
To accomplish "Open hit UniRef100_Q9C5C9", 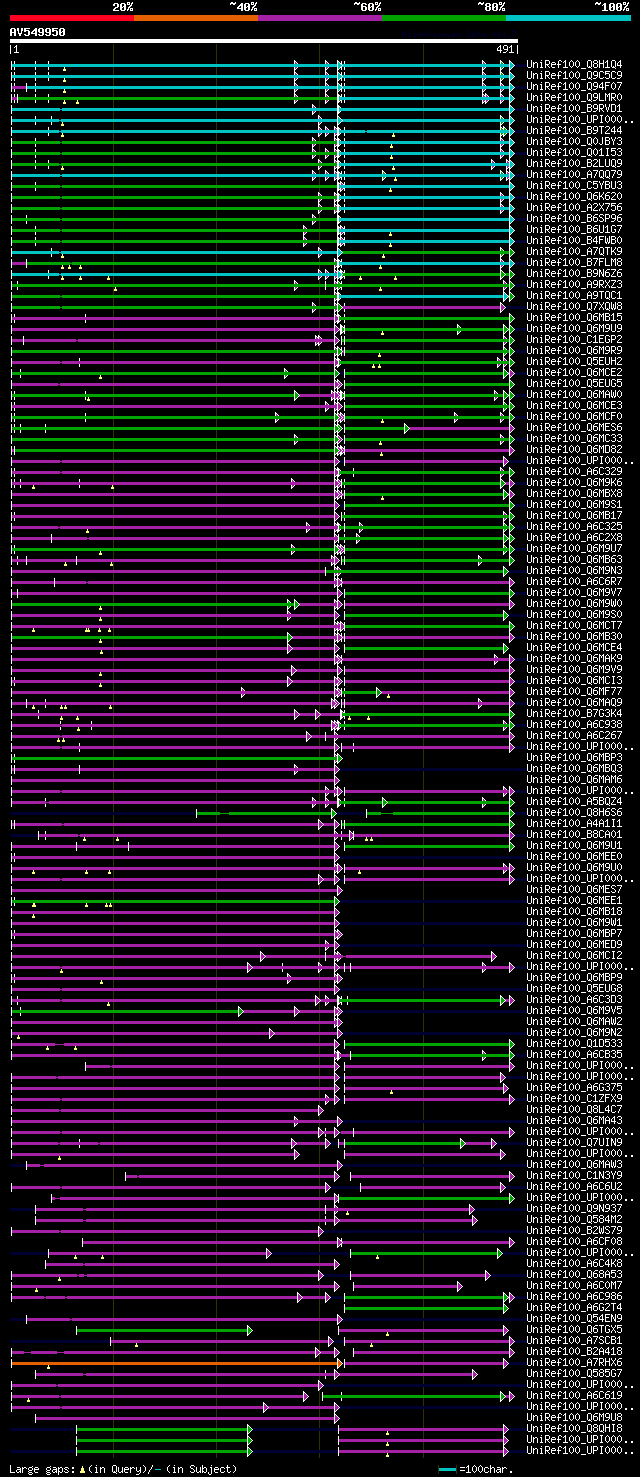I will (x=574, y=75).
